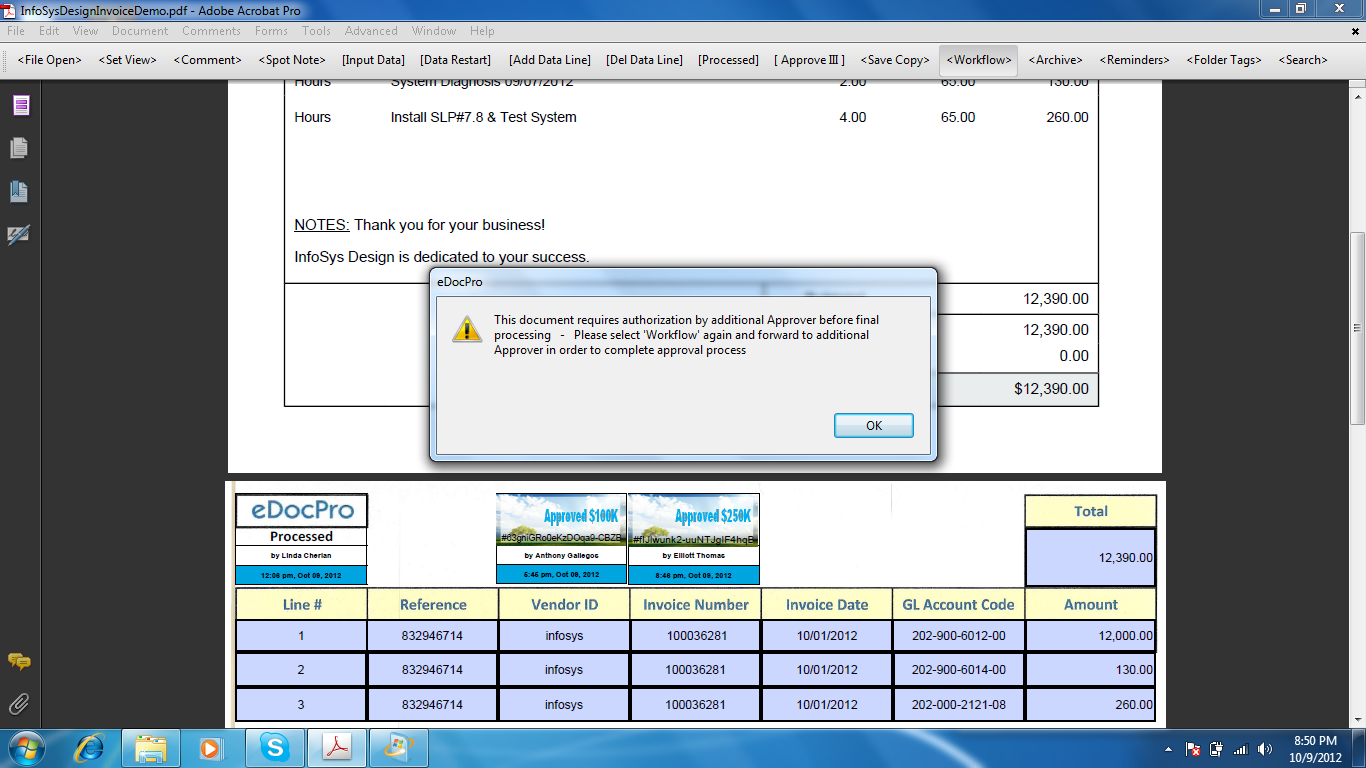Click the Total field showing 12,390.00
The image size is (1366, 768).
click(x=1090, y=558)
